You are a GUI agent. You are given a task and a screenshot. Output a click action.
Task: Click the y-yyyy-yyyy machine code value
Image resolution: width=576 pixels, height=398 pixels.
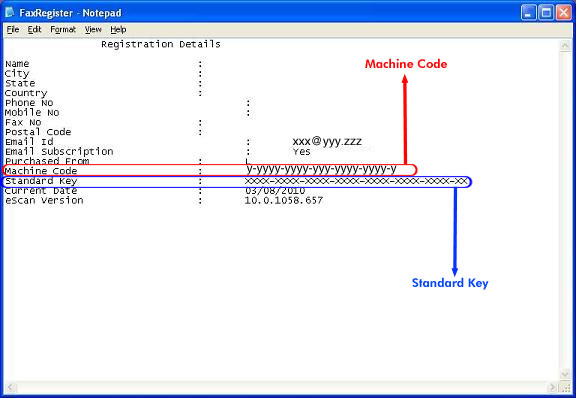321,169
